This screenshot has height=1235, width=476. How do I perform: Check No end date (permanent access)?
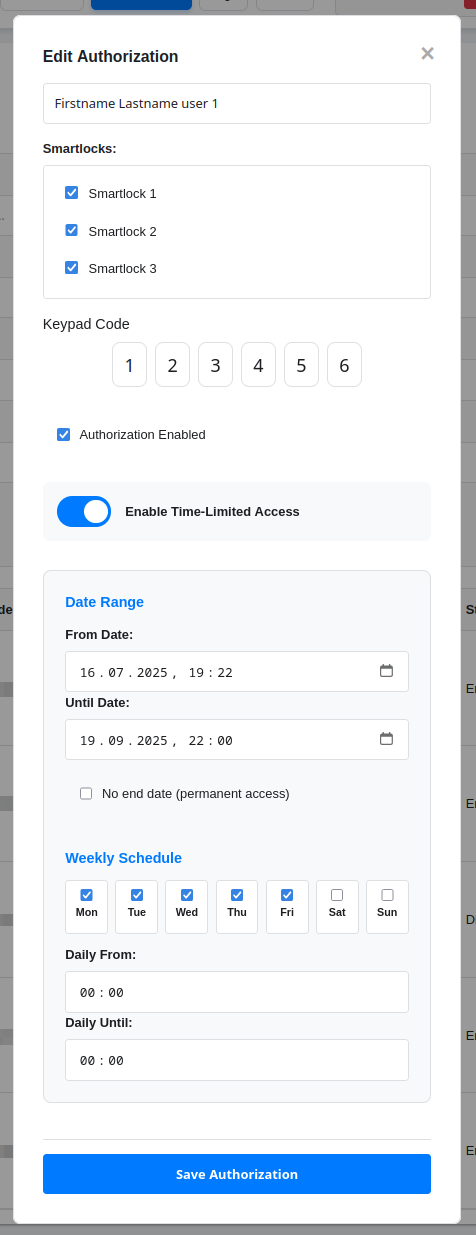[x=86, y=793]
